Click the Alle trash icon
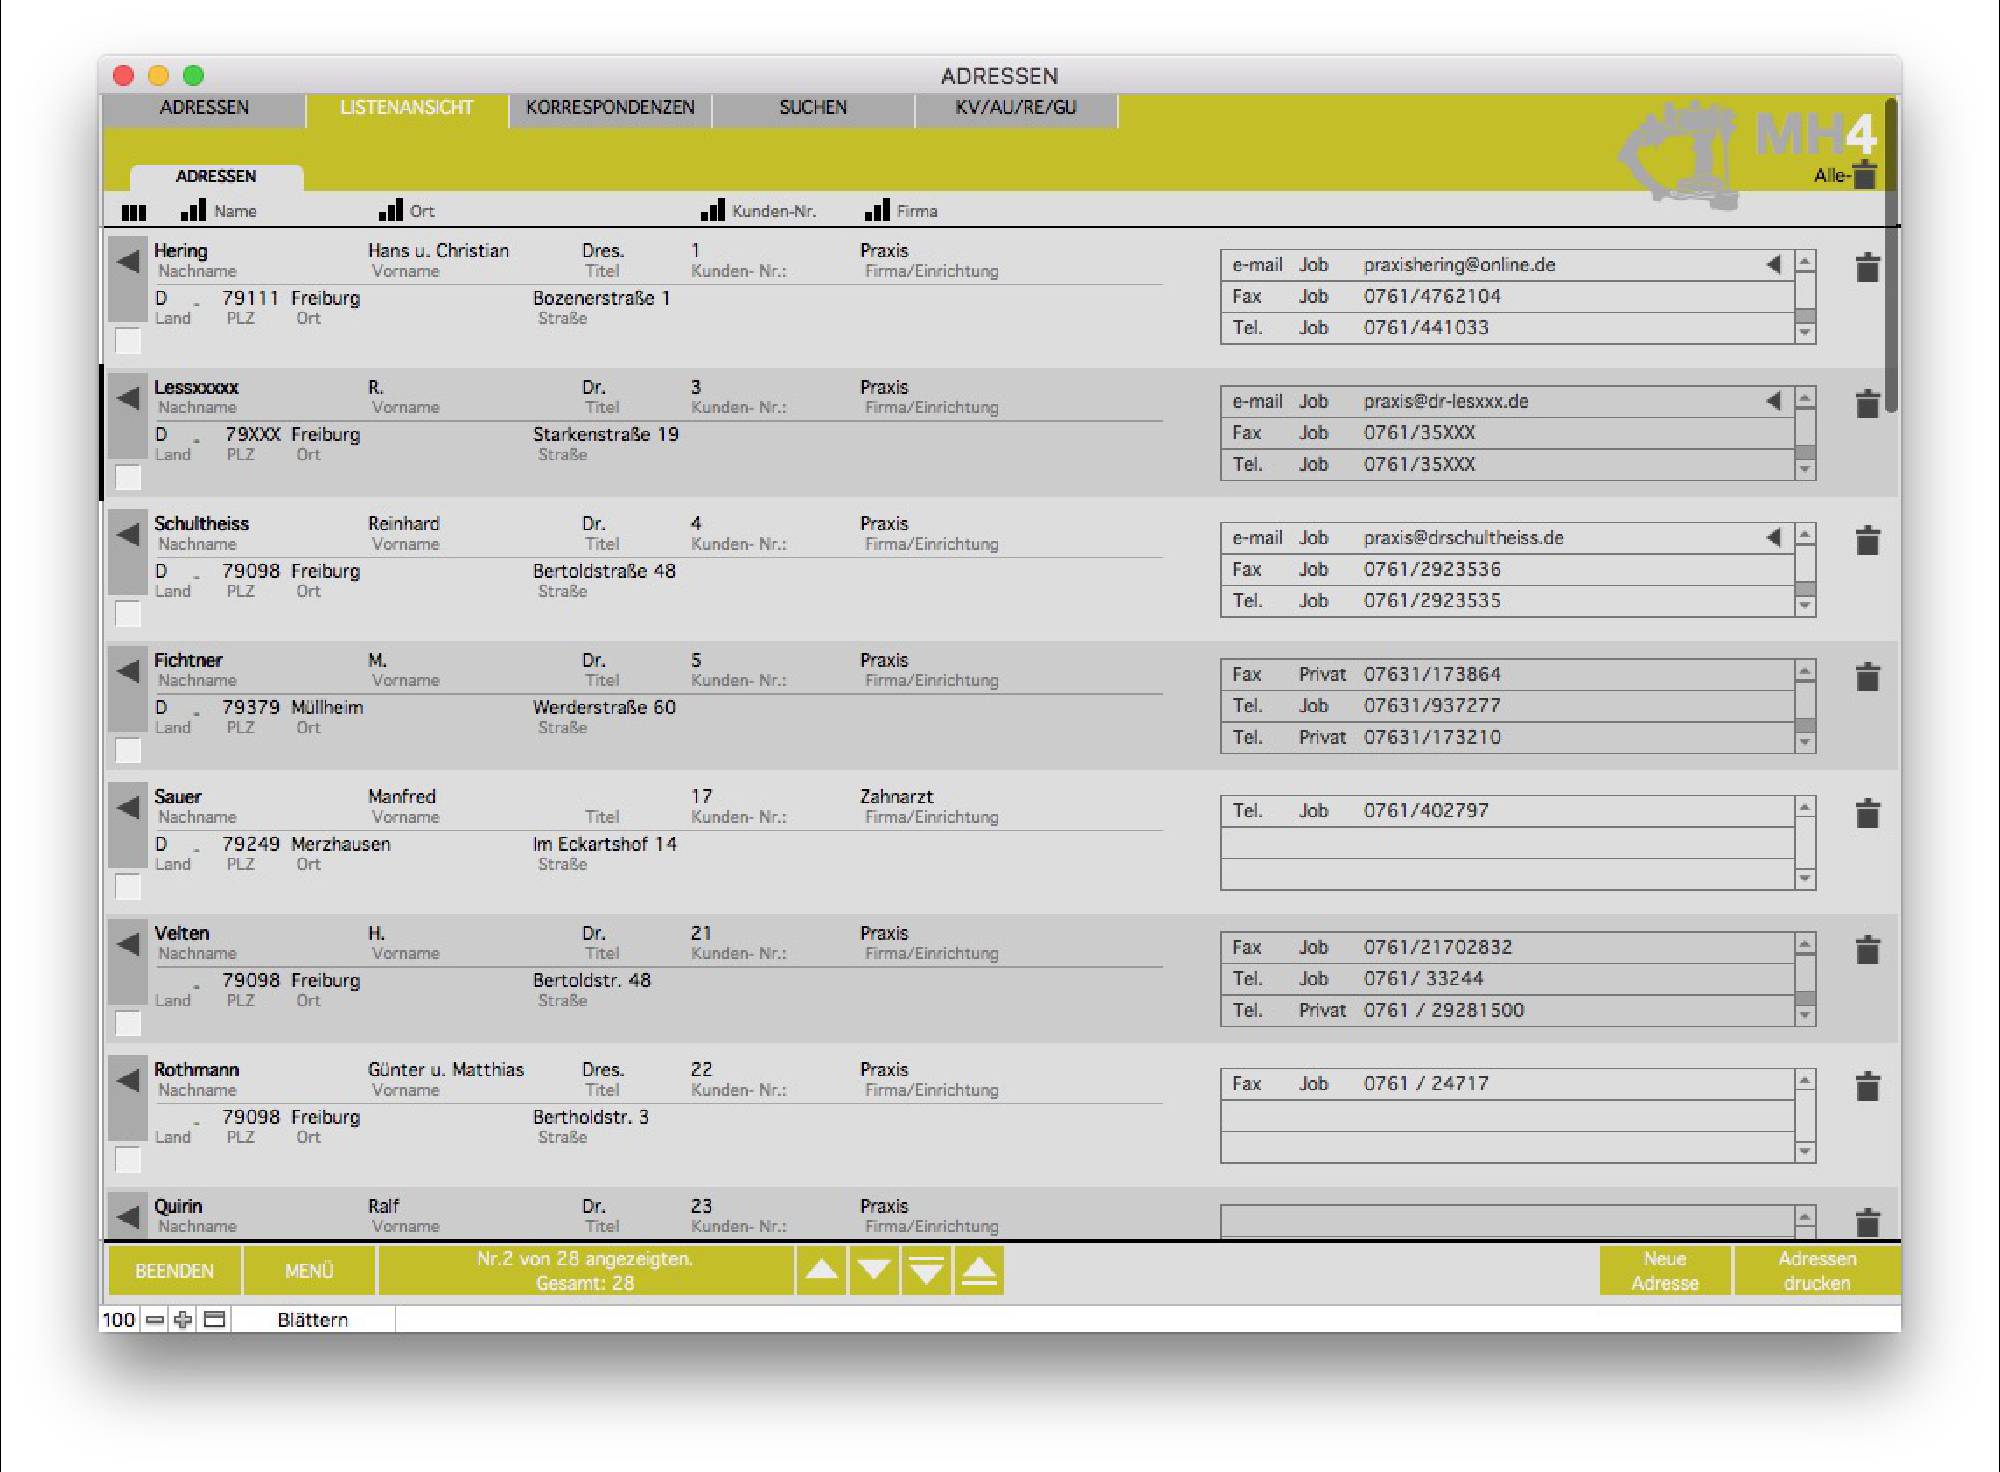The height and width of the screenshot is (1472, 2000). (x=1864, y=175)
